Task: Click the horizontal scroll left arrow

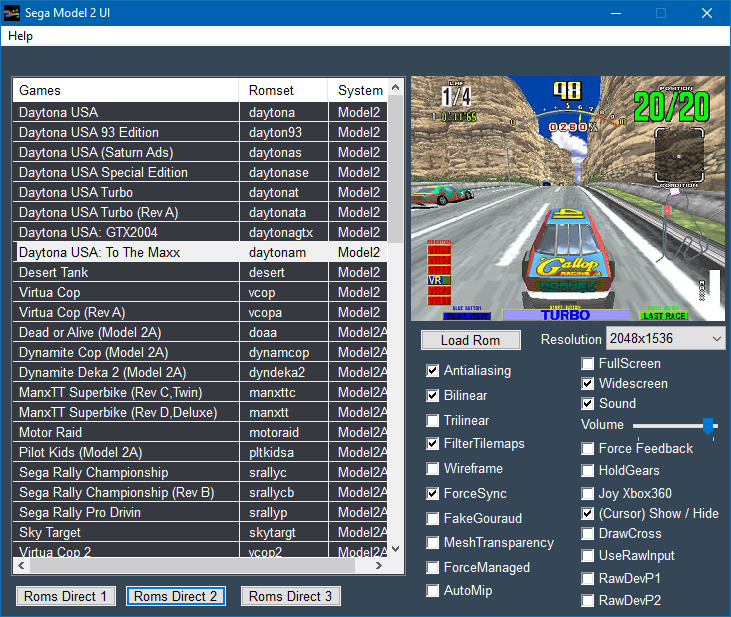Action: pyautogui.click(x=21, y=566)
